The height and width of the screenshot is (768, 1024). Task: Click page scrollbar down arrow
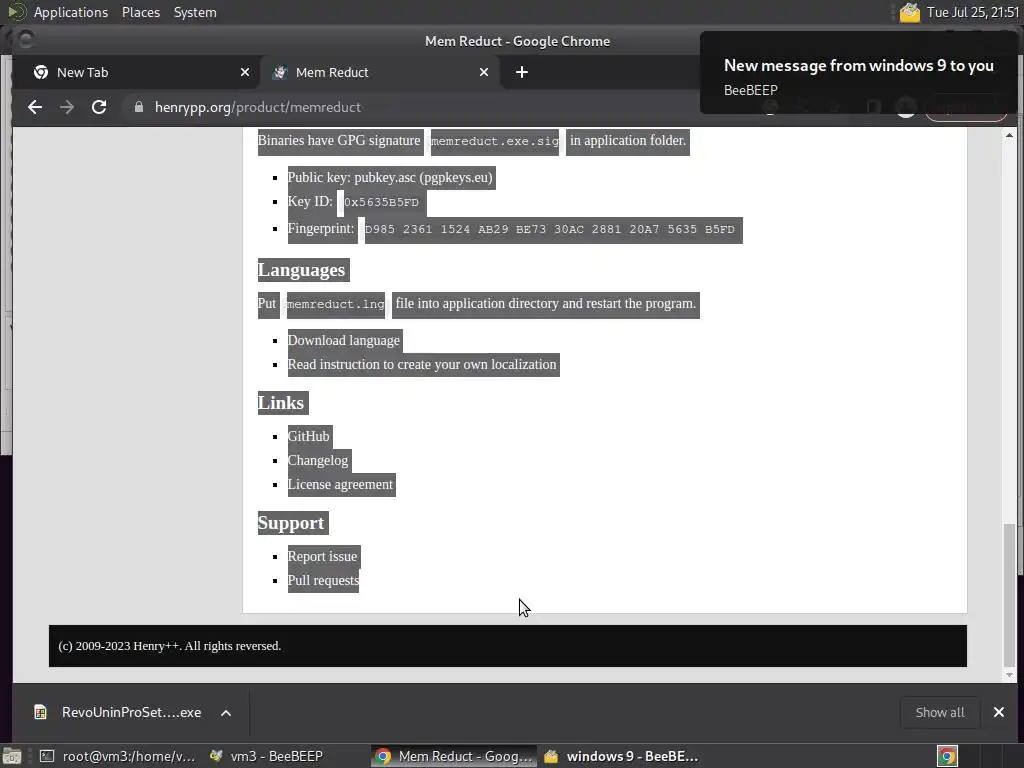pos(1010,675)
